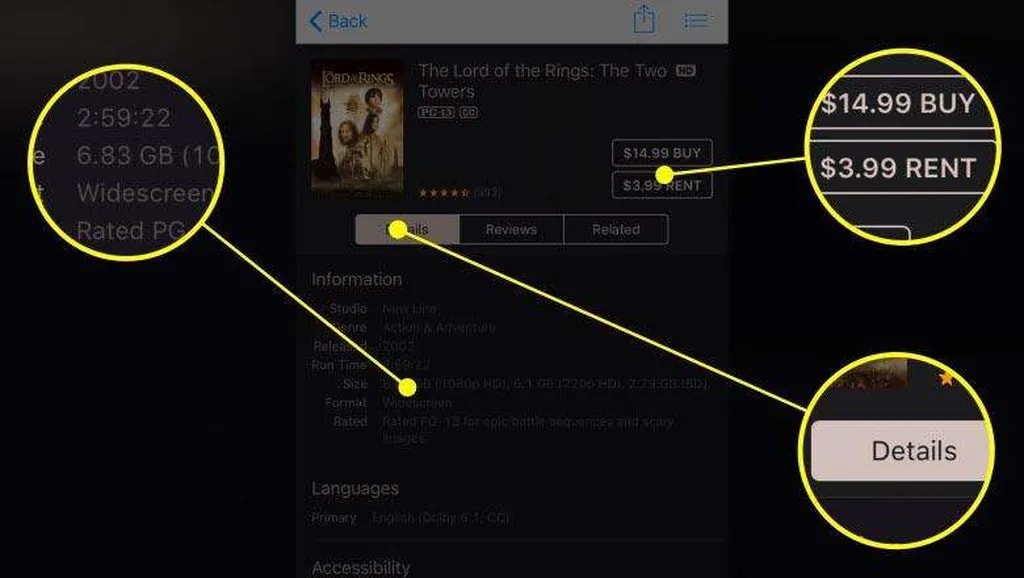This screenshot has height=578, width=1024.
Task: Tap the Back text link
Action: pos(347,21)
